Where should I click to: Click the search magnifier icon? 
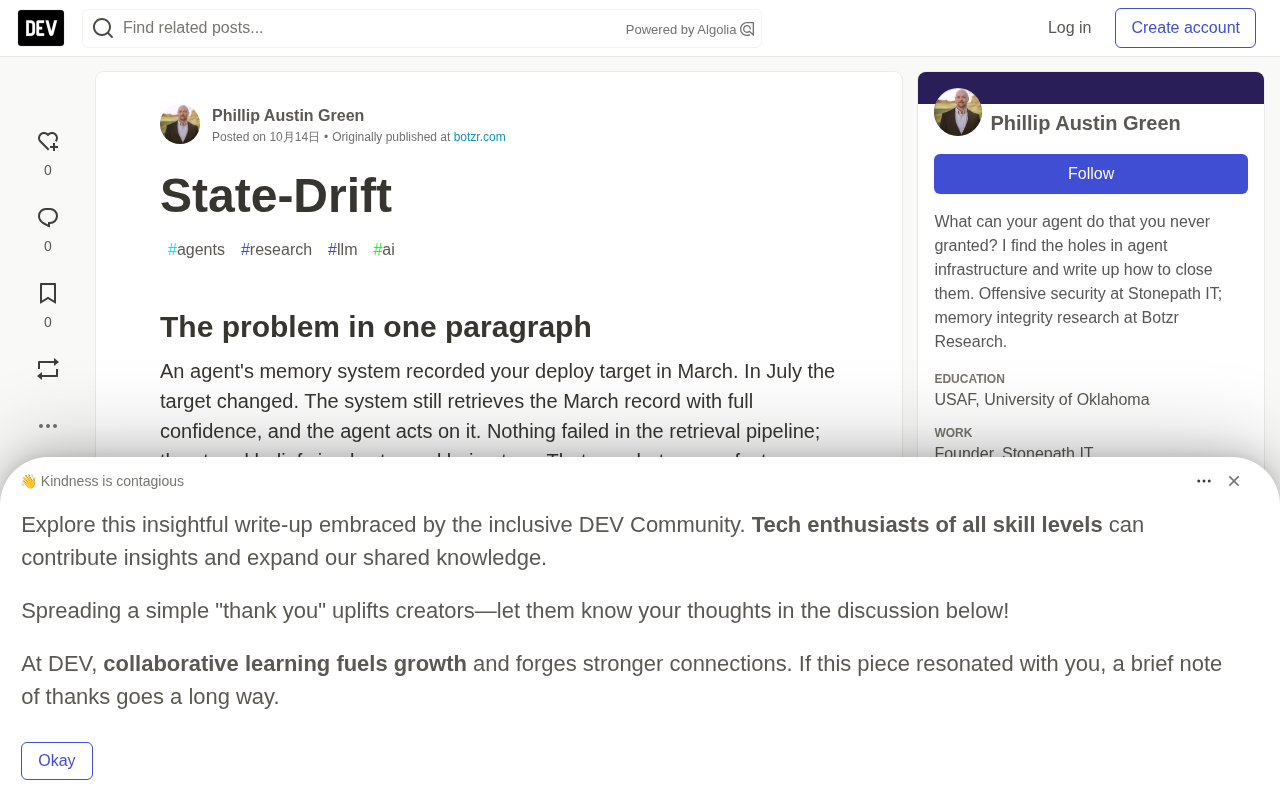[103, 28]
